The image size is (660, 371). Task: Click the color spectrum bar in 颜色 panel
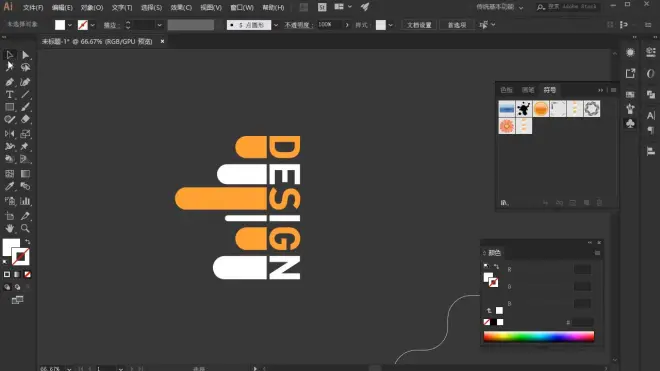(x=539, y=336)
